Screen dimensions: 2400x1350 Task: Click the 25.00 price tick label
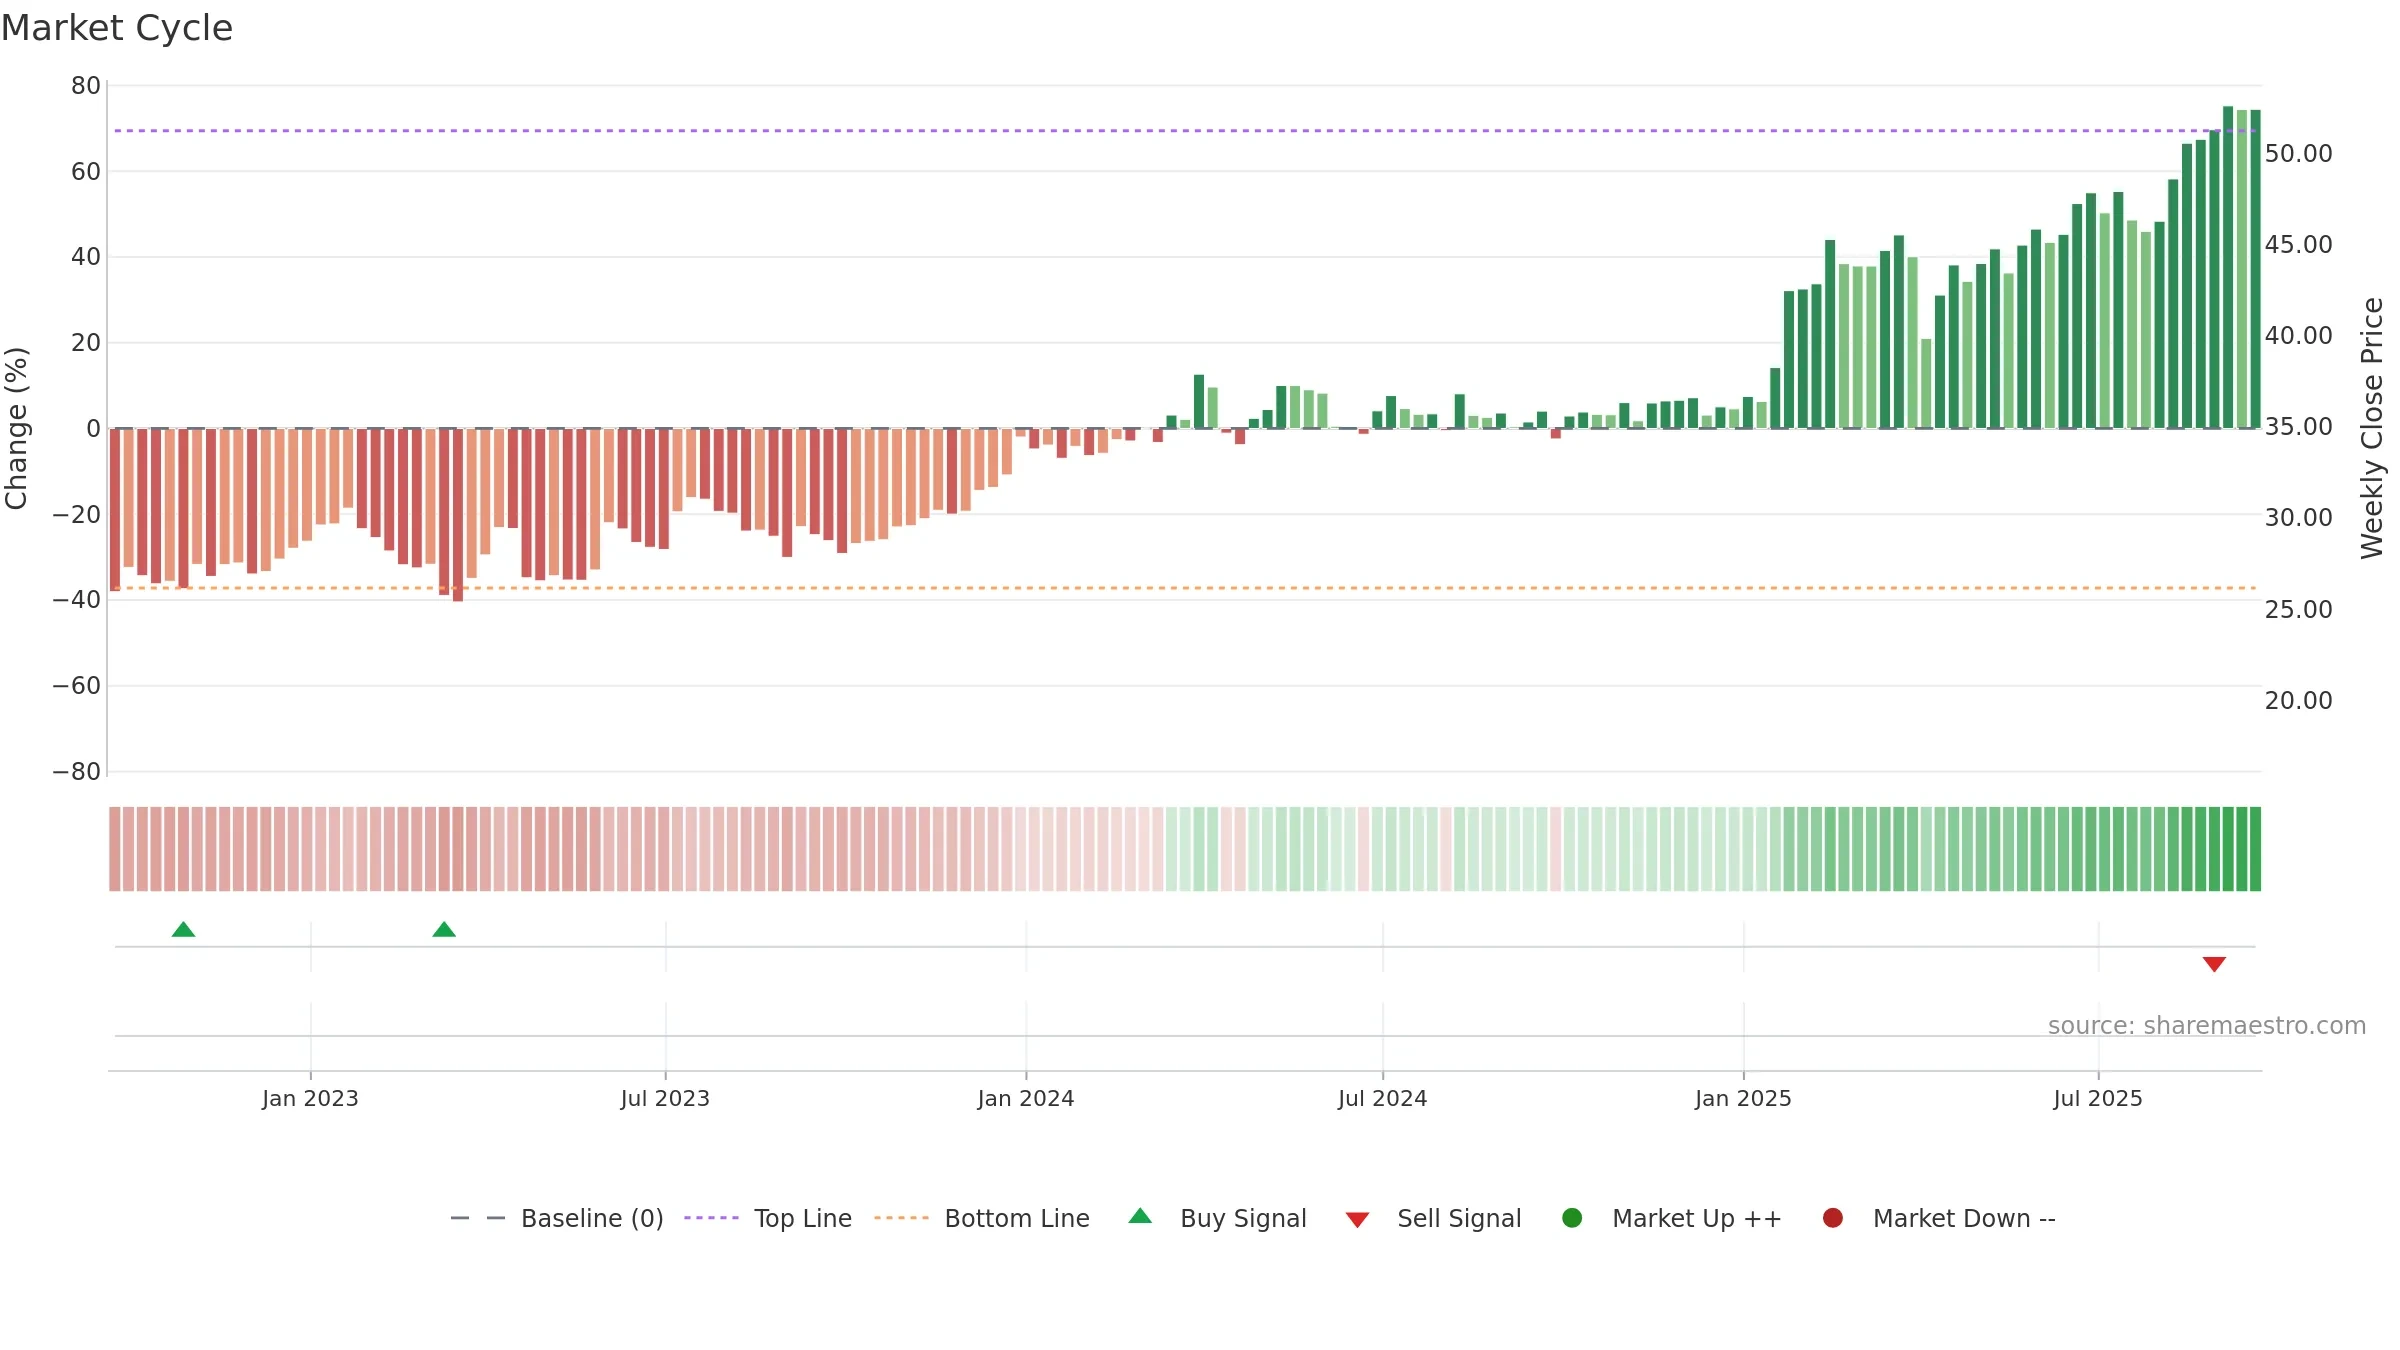2299,610
